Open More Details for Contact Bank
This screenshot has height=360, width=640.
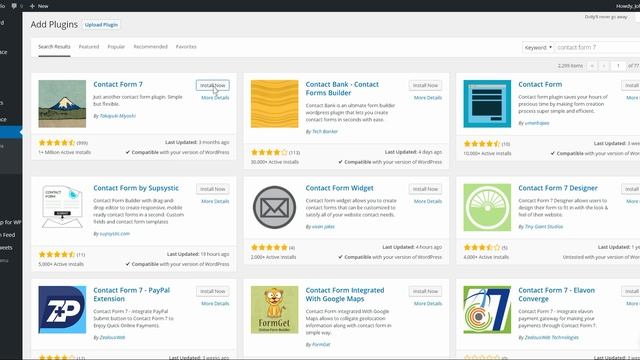pos(428,98)
